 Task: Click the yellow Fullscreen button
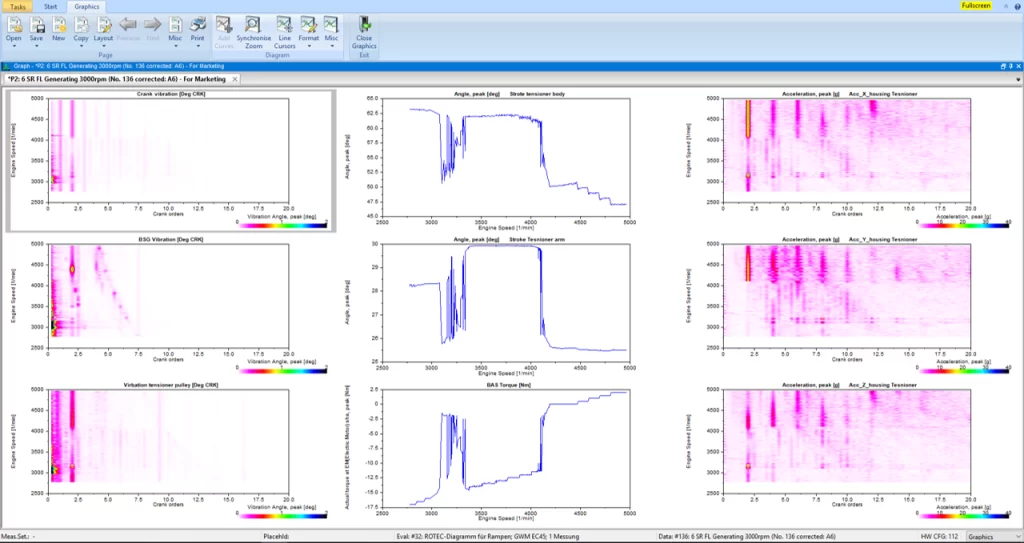click(x=976, y=5)
